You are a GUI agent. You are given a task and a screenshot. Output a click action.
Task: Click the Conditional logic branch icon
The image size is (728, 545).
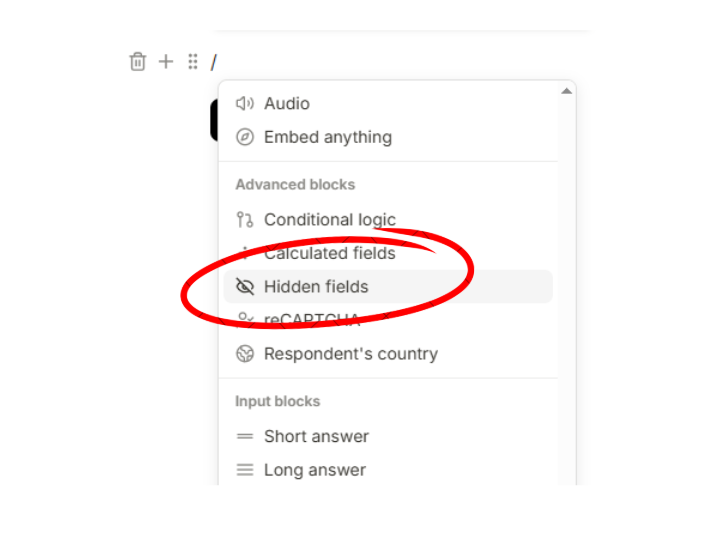[245, 220]
